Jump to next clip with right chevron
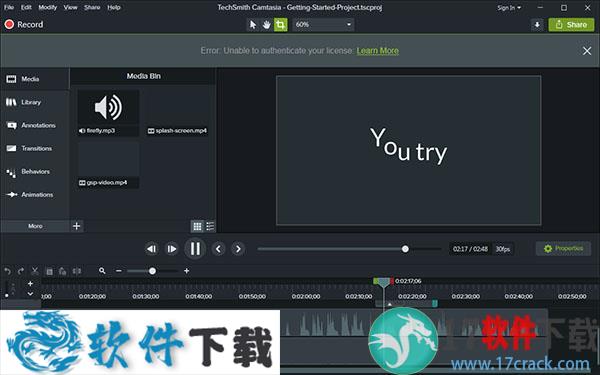 click(238, 249)
